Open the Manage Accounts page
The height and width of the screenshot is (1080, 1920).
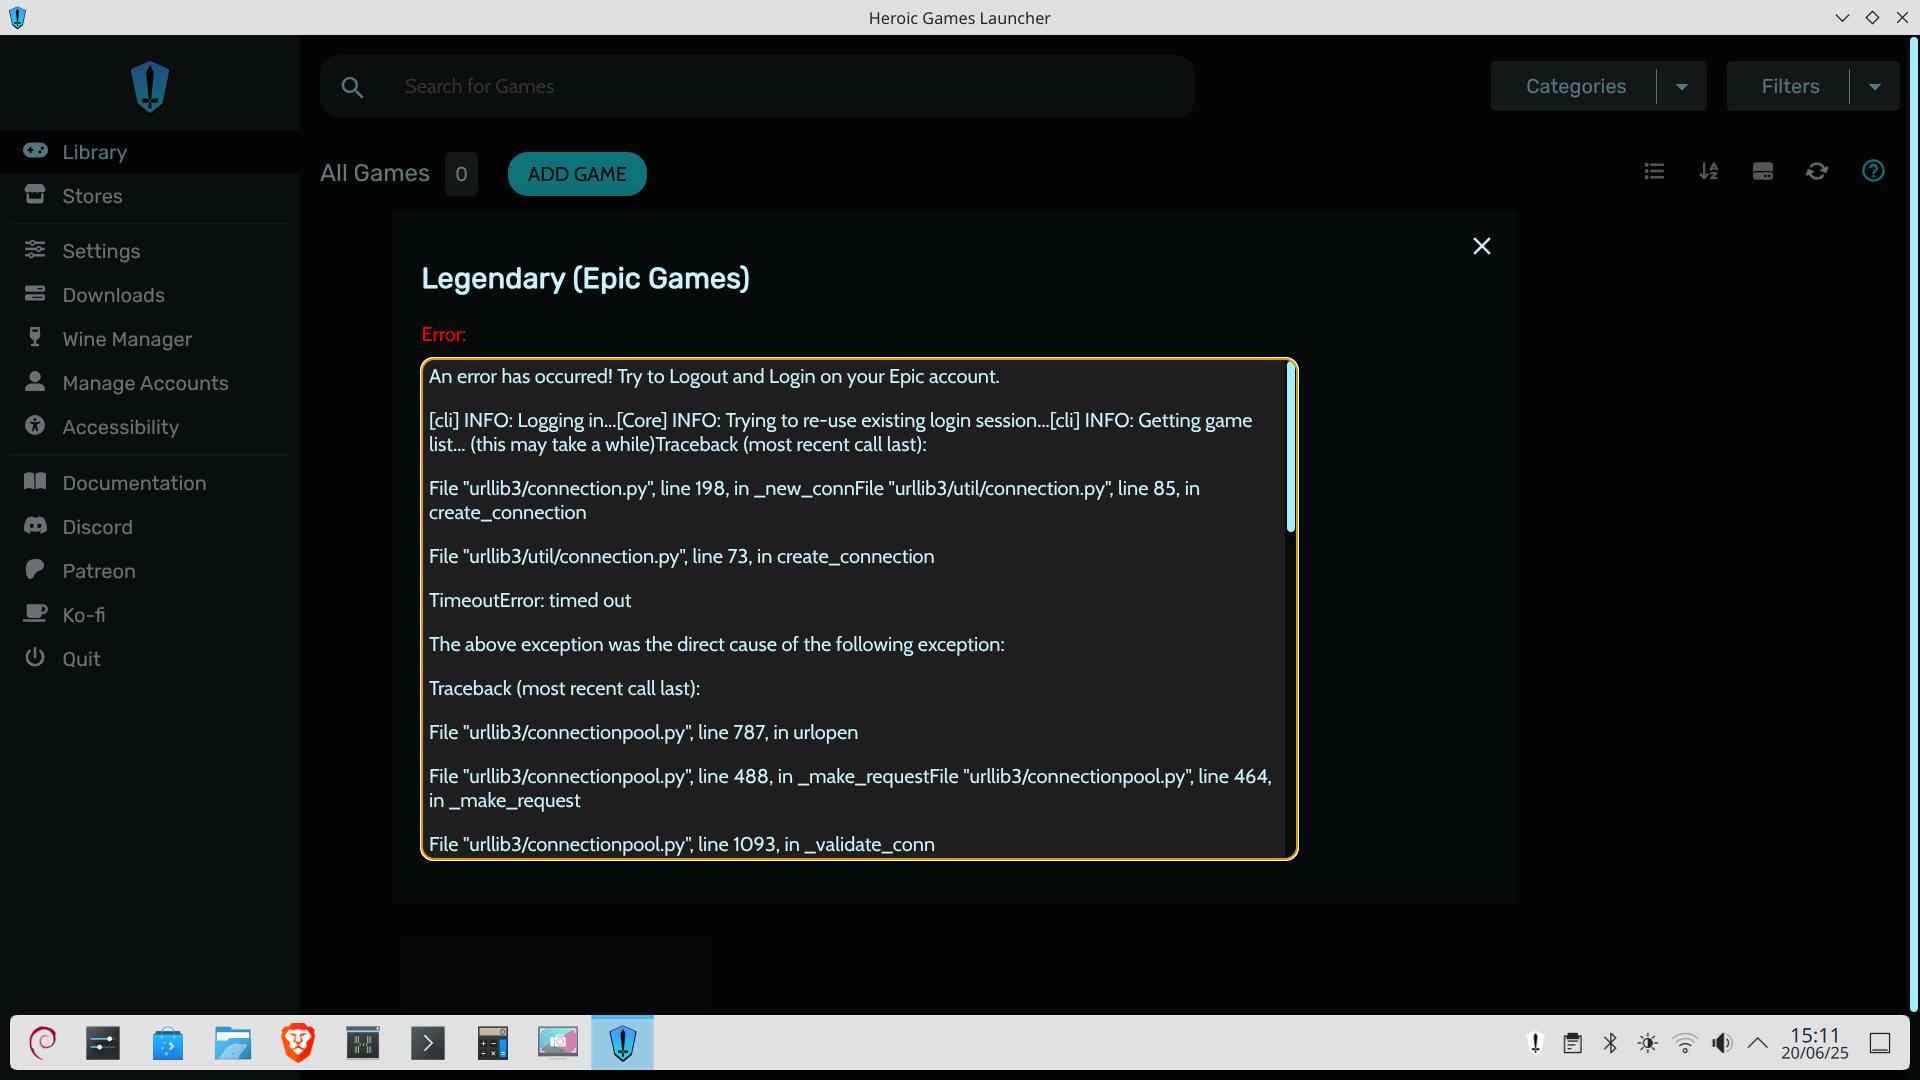(x=145, y=383)
